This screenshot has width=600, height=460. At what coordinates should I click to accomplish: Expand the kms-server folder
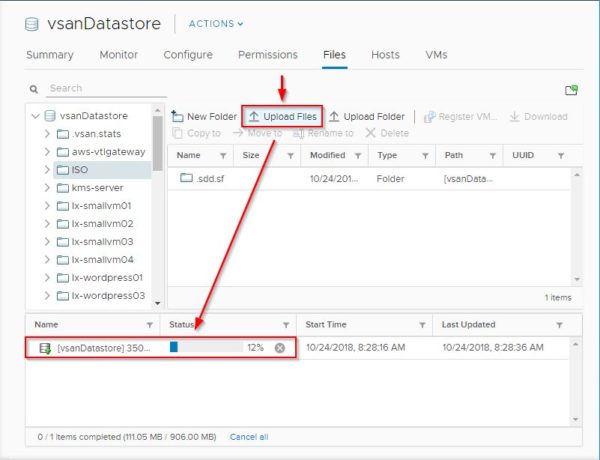[47, 188]
